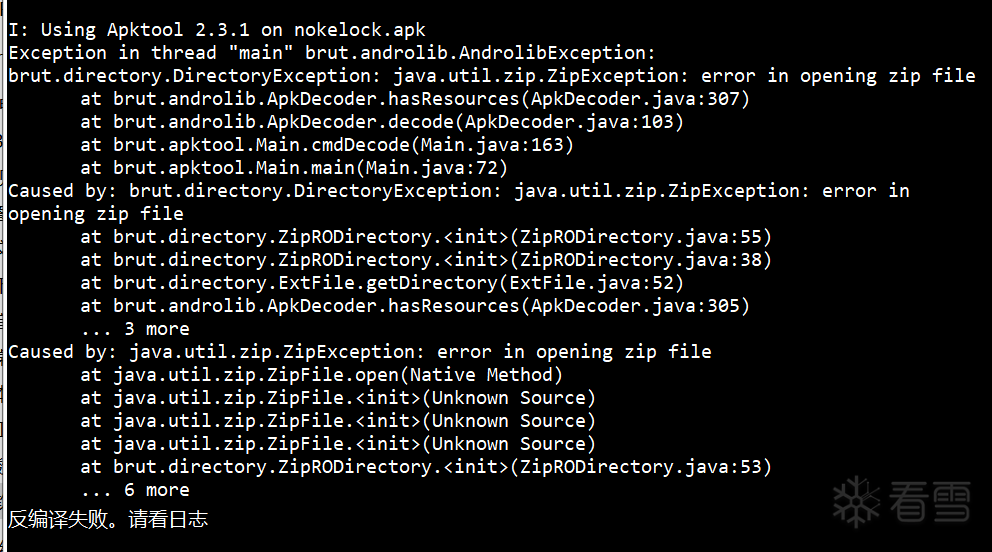Image resolution: width=992 pixels, height=552 pixels.
Task: Click the Main.main(Main.java:72) line
Action: (294, 168)
